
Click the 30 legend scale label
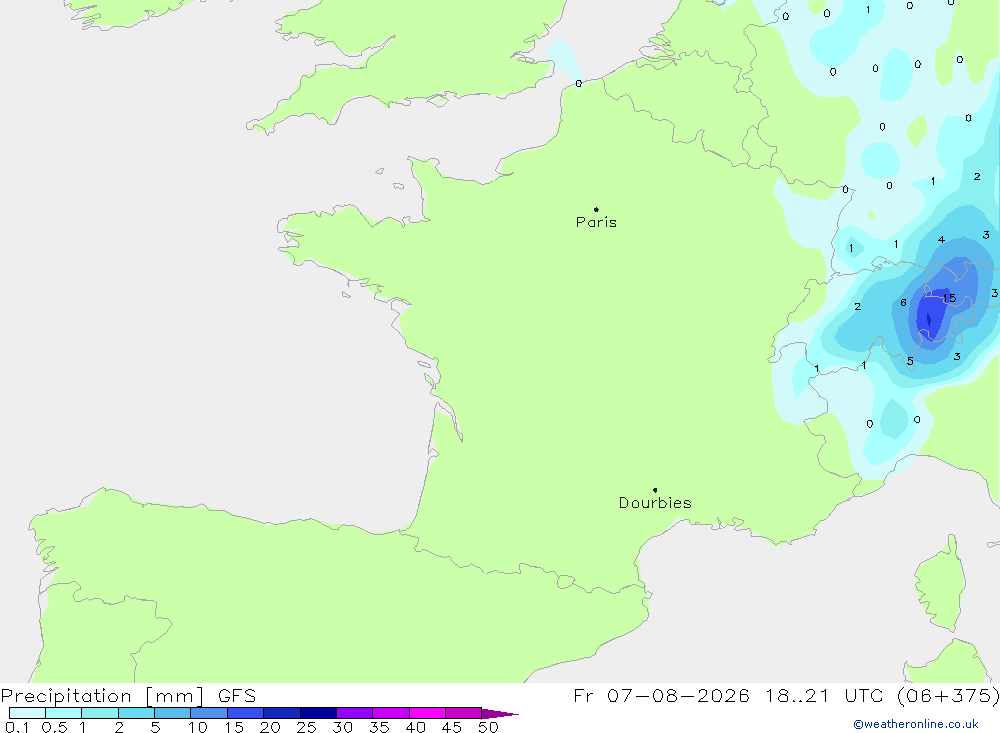(x=343, y=727)
